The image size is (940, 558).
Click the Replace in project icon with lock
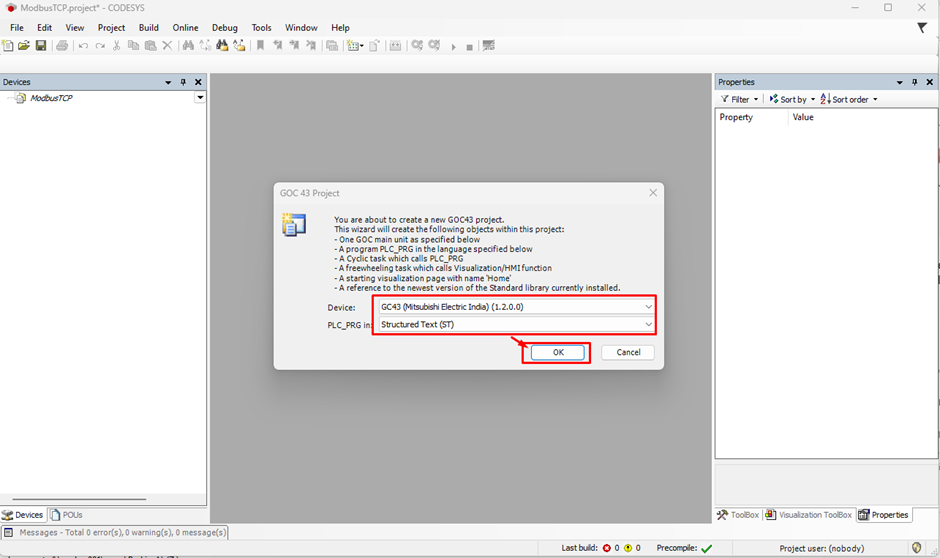(x=239, y=46)
